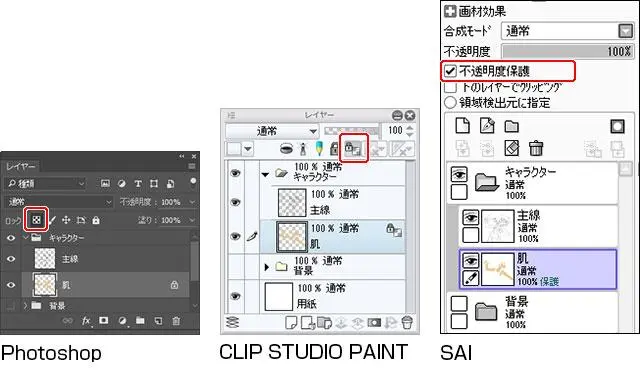
Task: Add a layer mask in Photoshop panel
Action: click(104, 321)
